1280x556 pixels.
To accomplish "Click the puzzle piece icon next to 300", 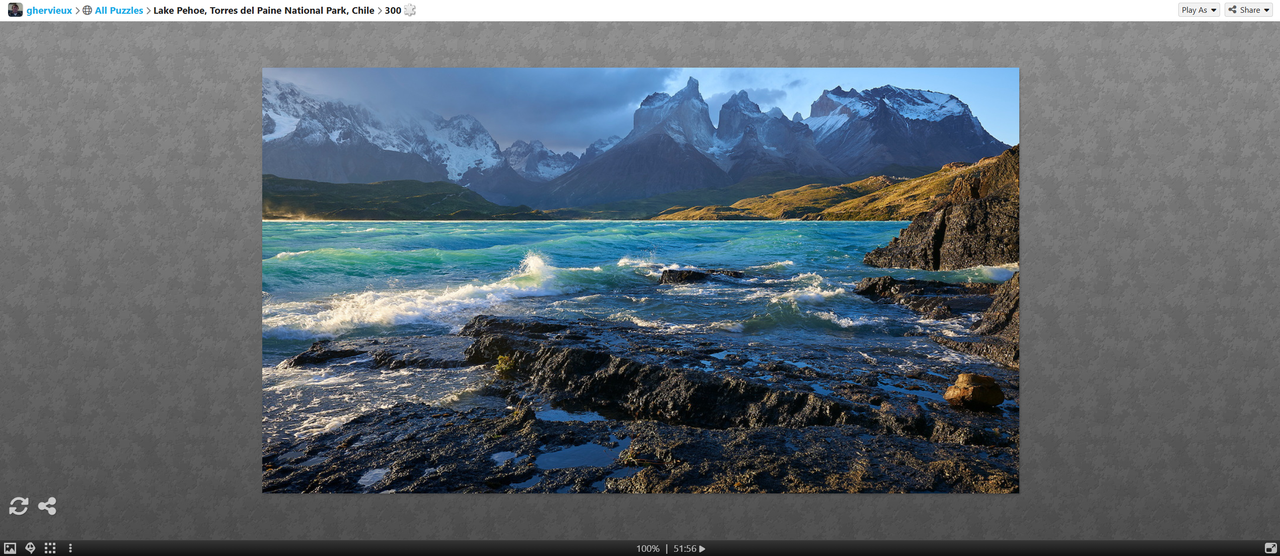I will pos(410,10).
